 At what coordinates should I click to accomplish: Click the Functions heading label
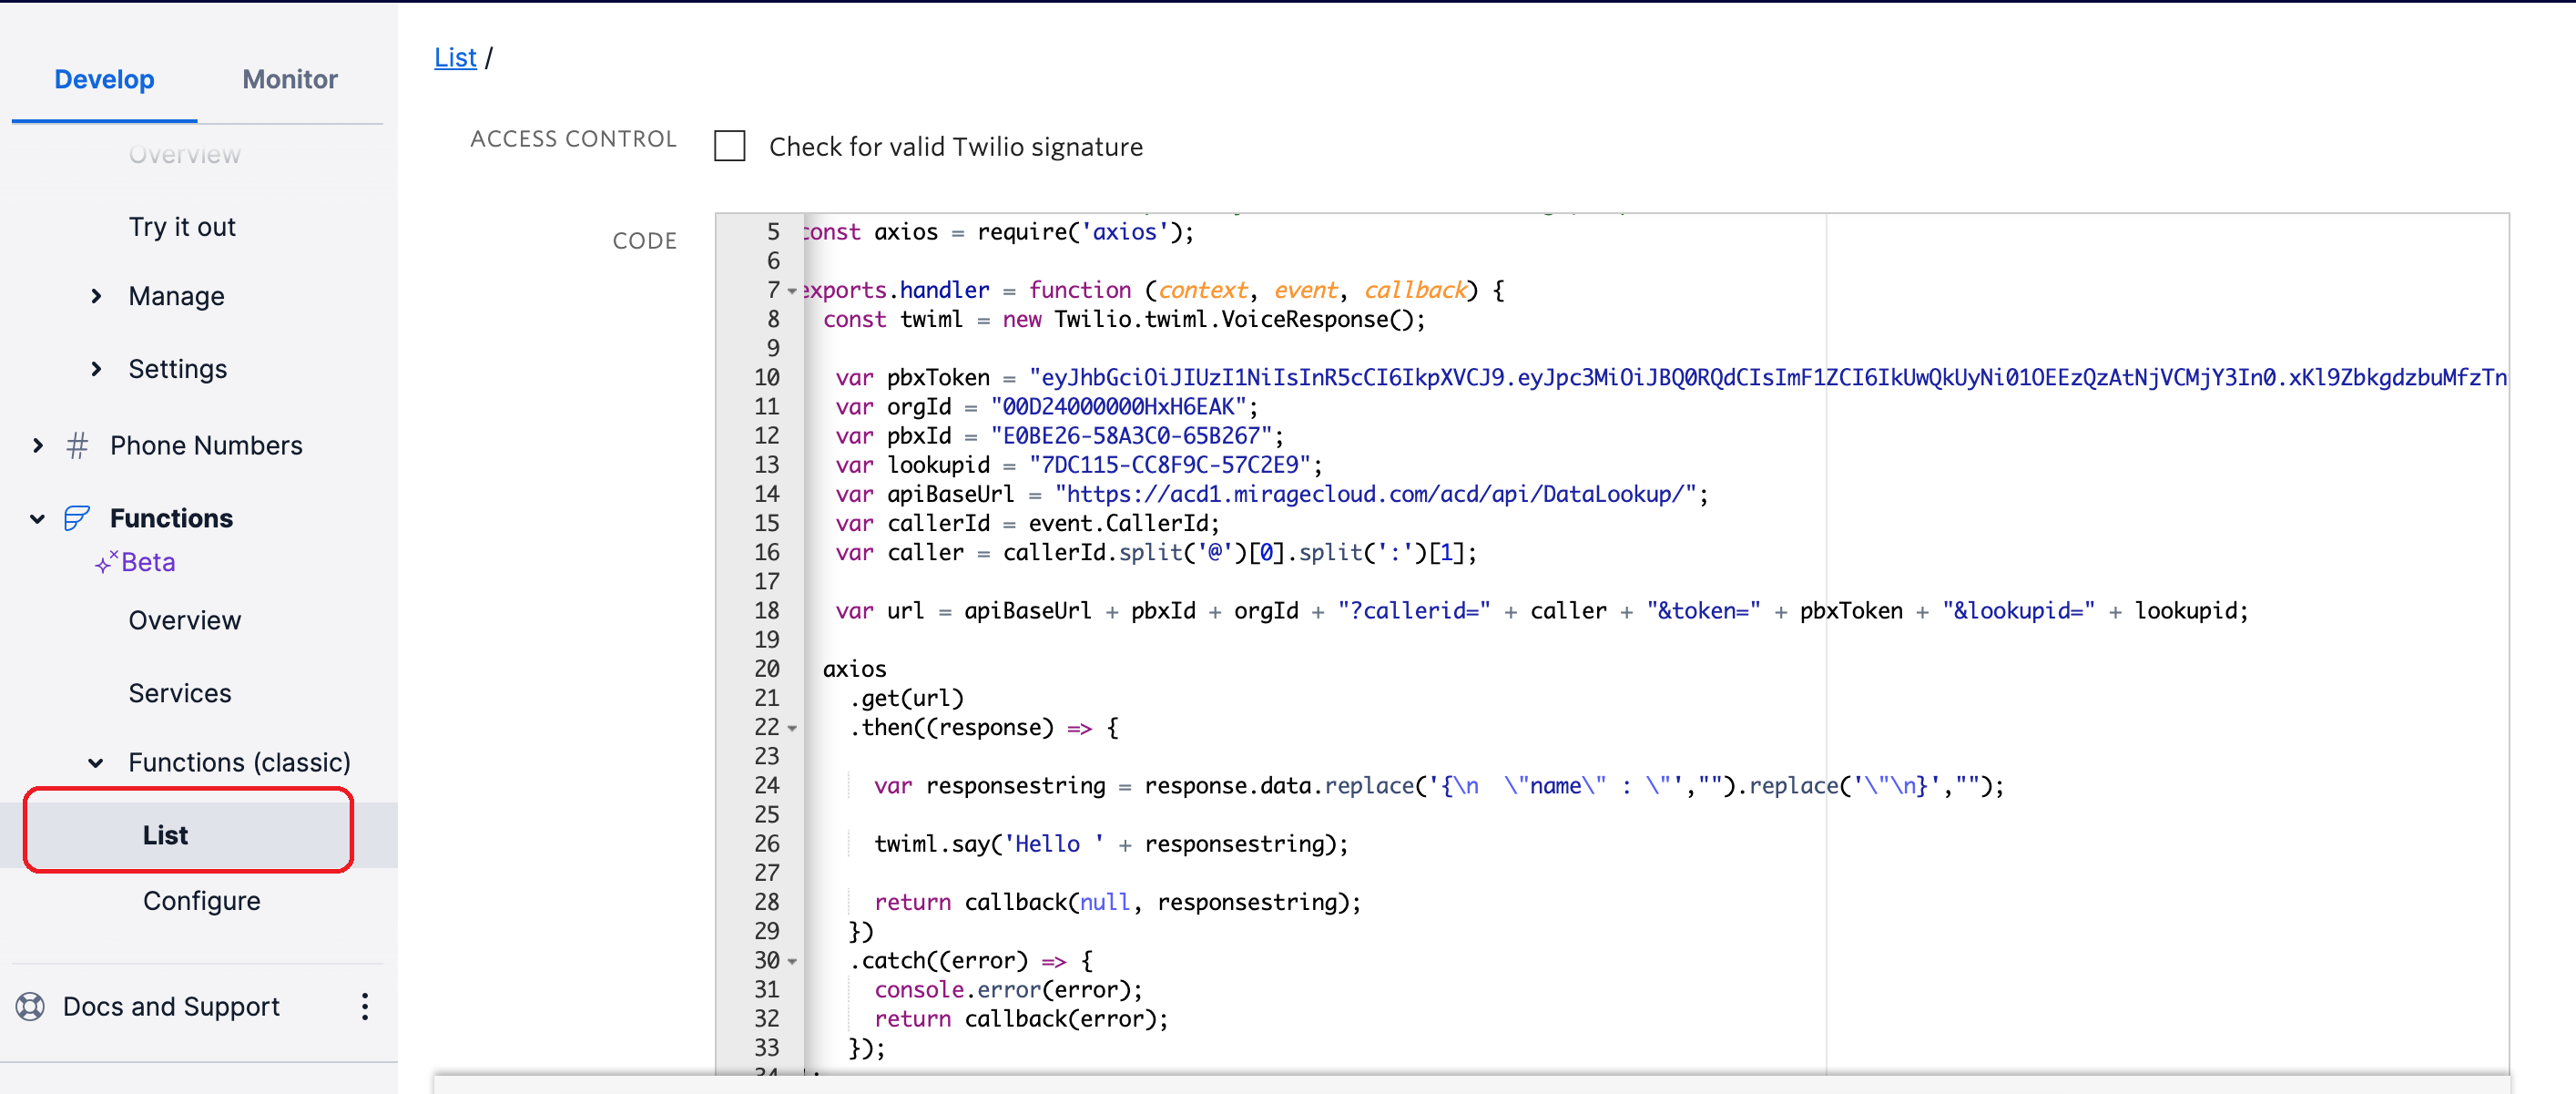tap(171, 518)
